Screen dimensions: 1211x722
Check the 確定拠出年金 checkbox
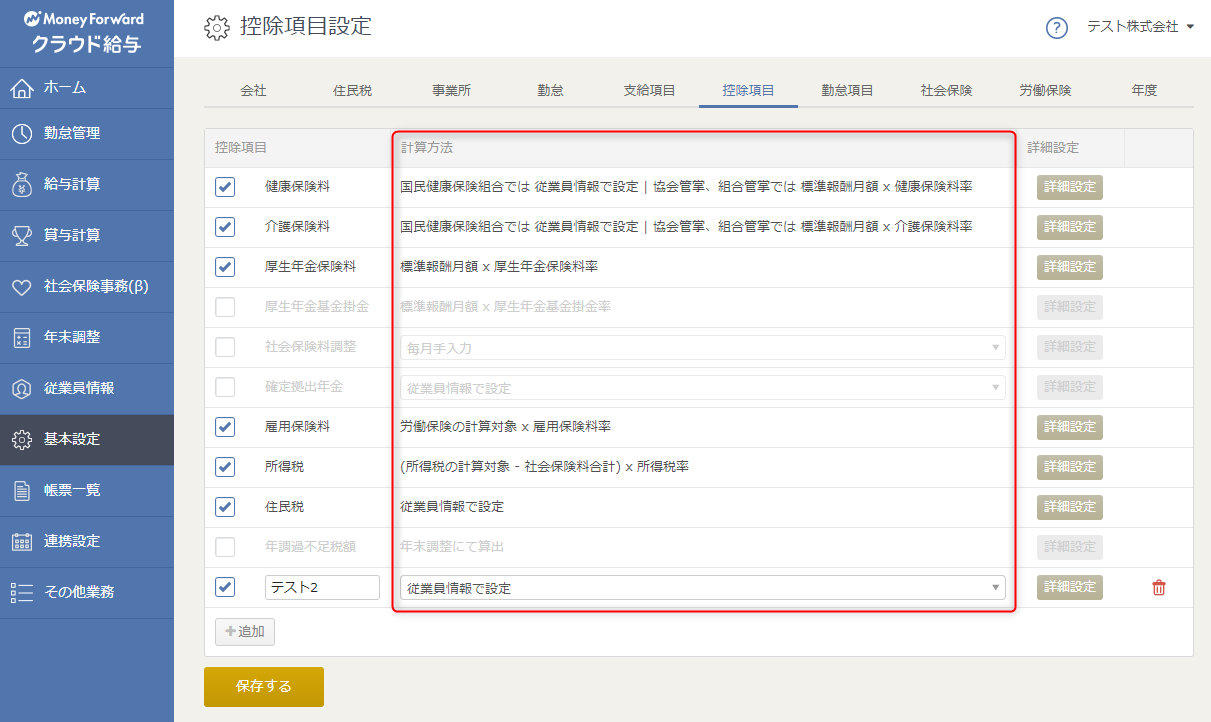tap(225, 387)
